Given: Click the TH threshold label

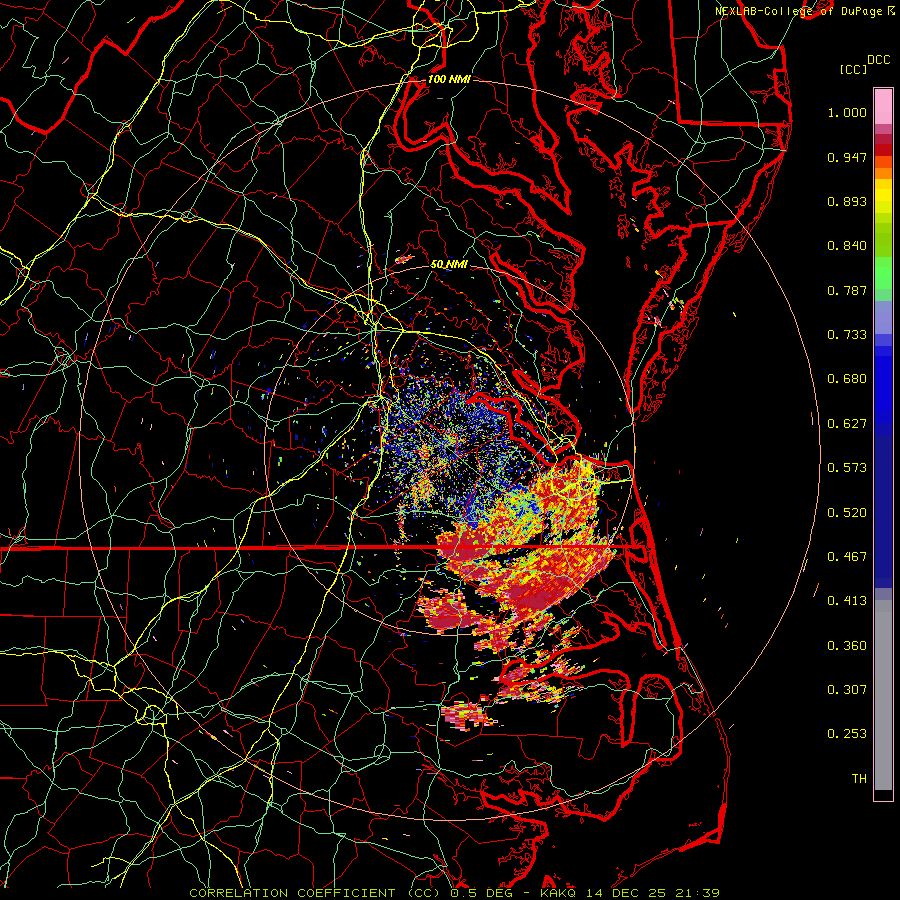Looking at the screenshot, I should coord(859,779).
